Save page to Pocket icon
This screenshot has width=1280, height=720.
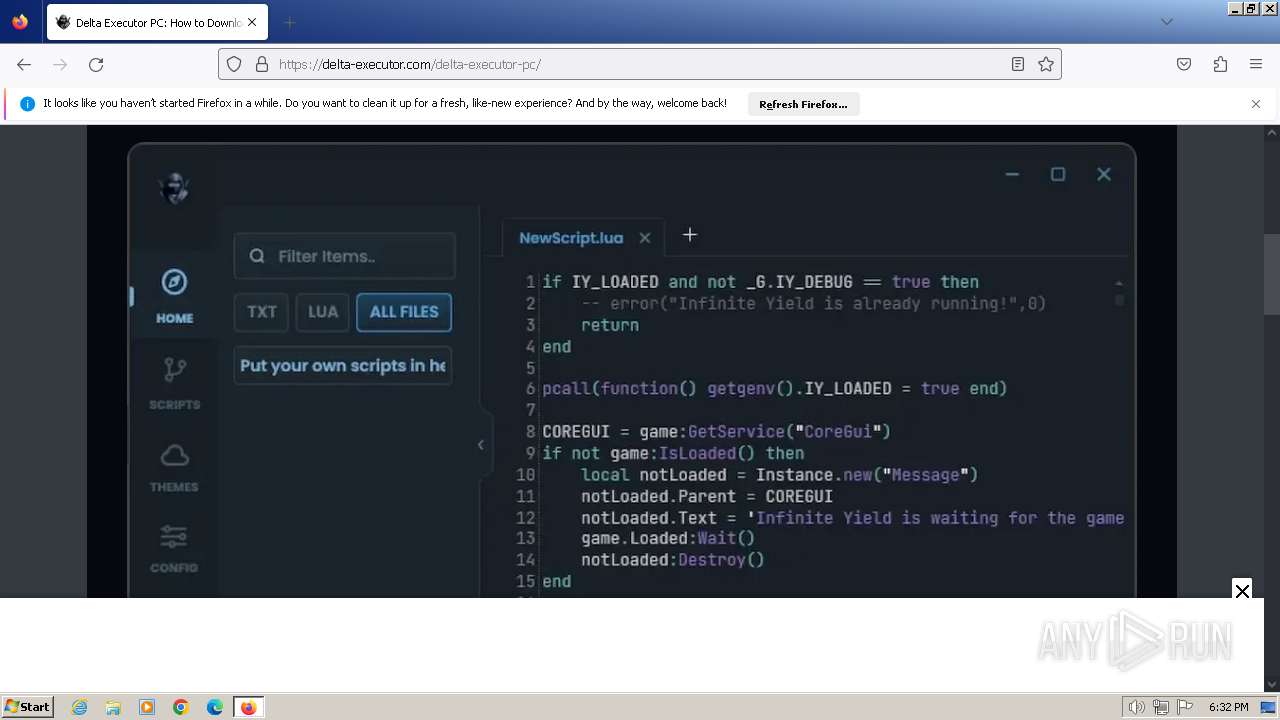tap(1184, 64)
